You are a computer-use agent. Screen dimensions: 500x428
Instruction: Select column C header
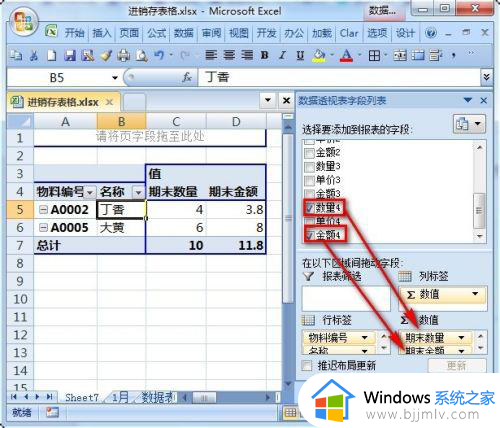176,121
